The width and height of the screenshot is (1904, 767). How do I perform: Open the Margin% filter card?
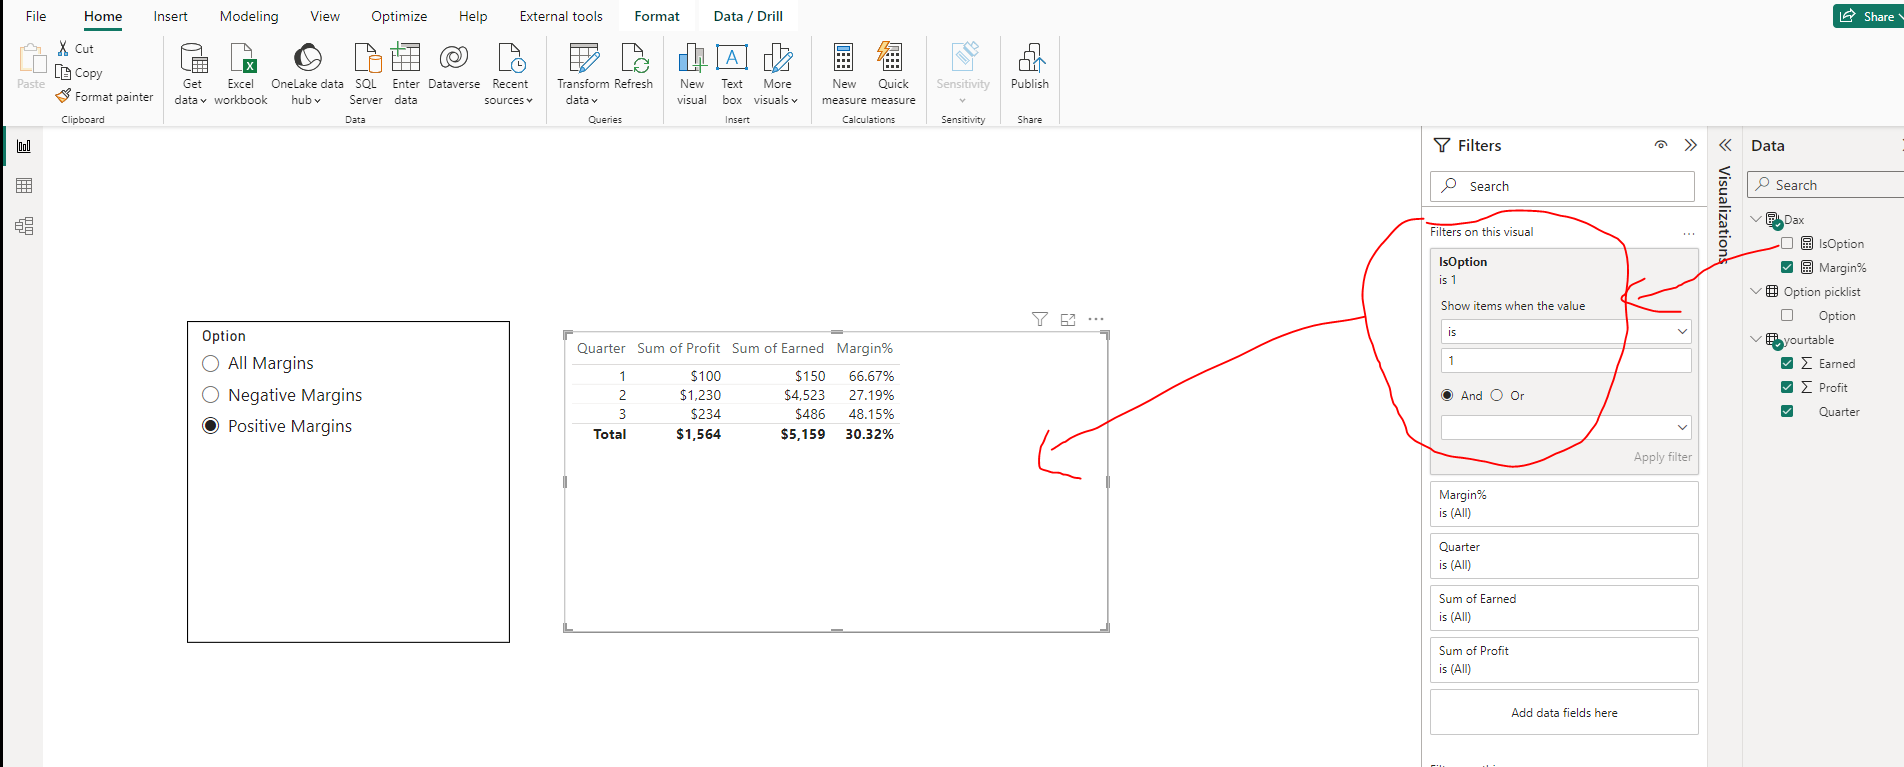[1564, 504]
